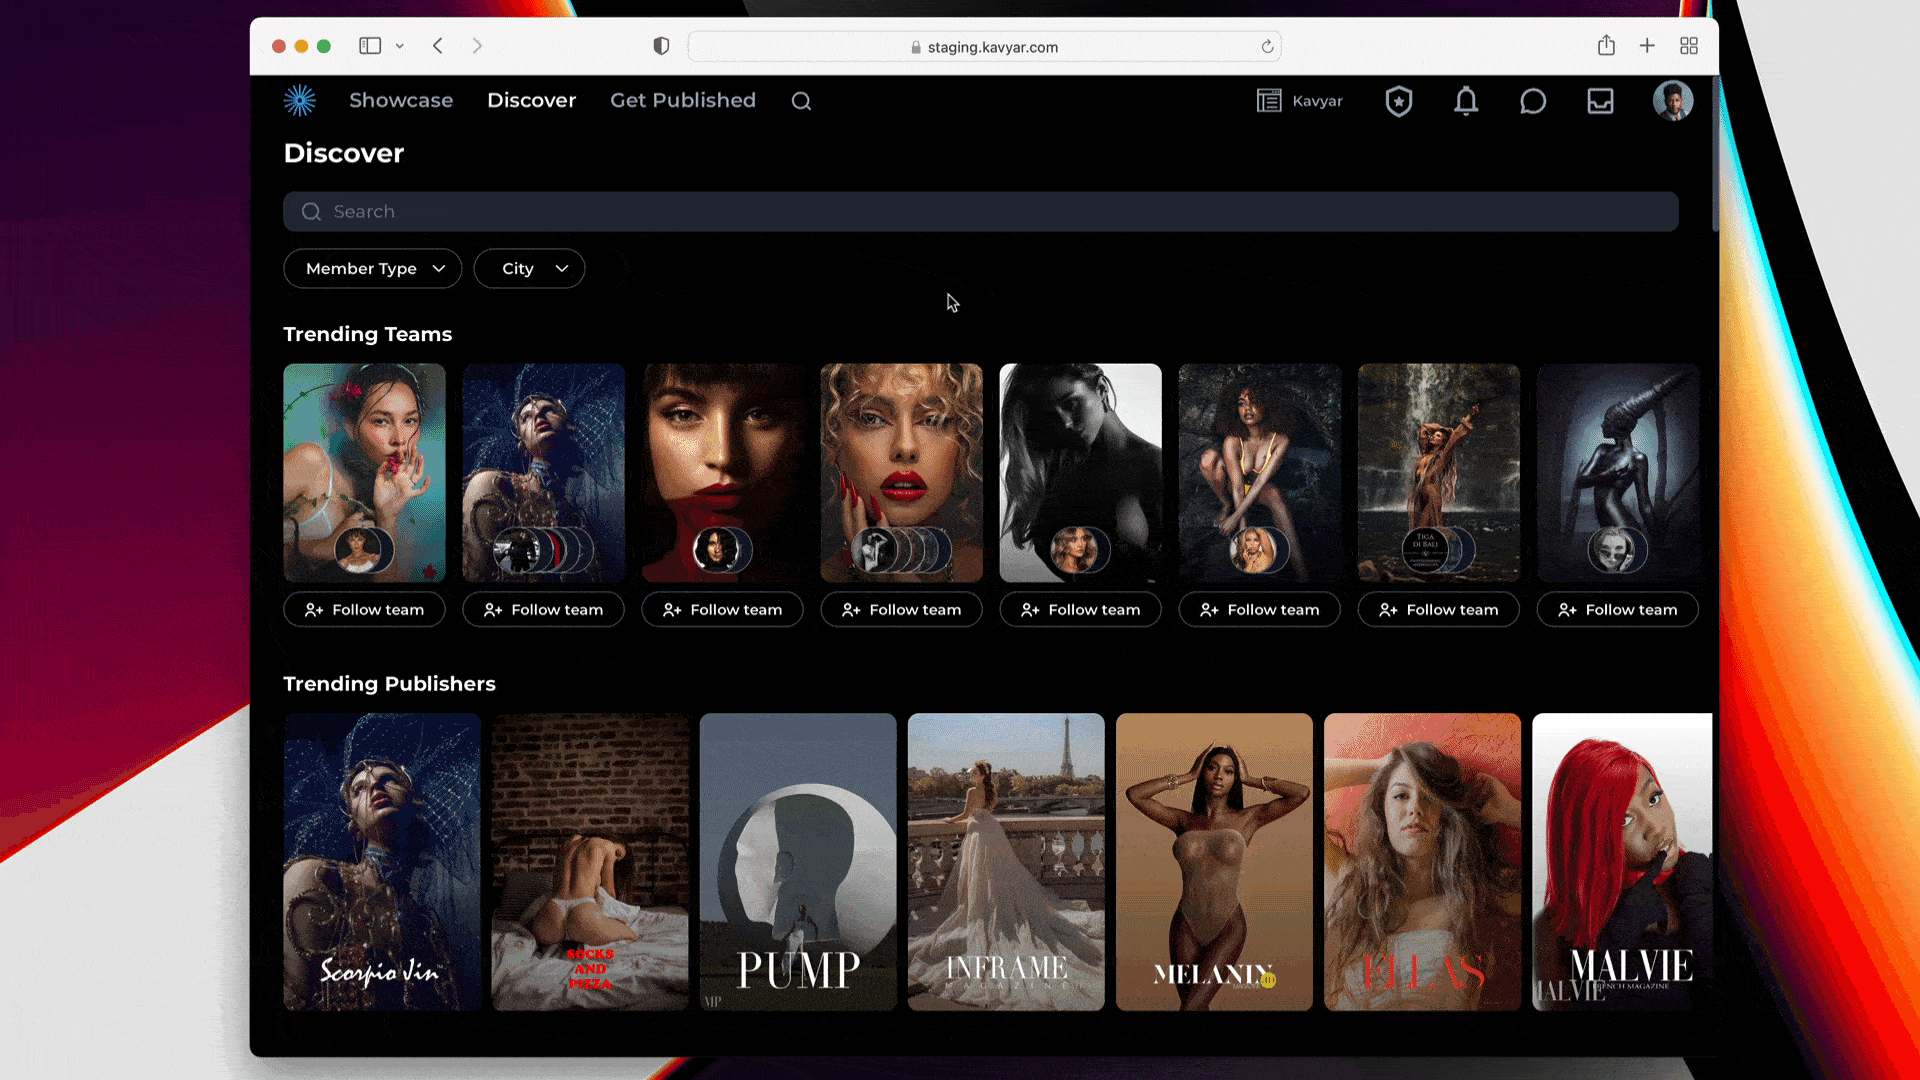The image size is (1920, 1080).
Task: Open Scorpio Jin publisher cover
Action: pyautogui.click(x=382, y=861)
